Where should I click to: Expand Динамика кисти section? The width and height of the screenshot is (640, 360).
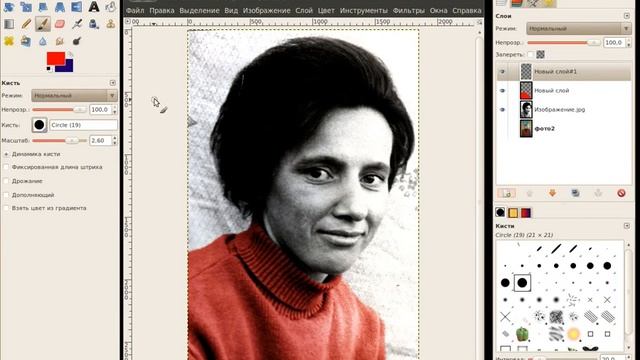(6, 154)
